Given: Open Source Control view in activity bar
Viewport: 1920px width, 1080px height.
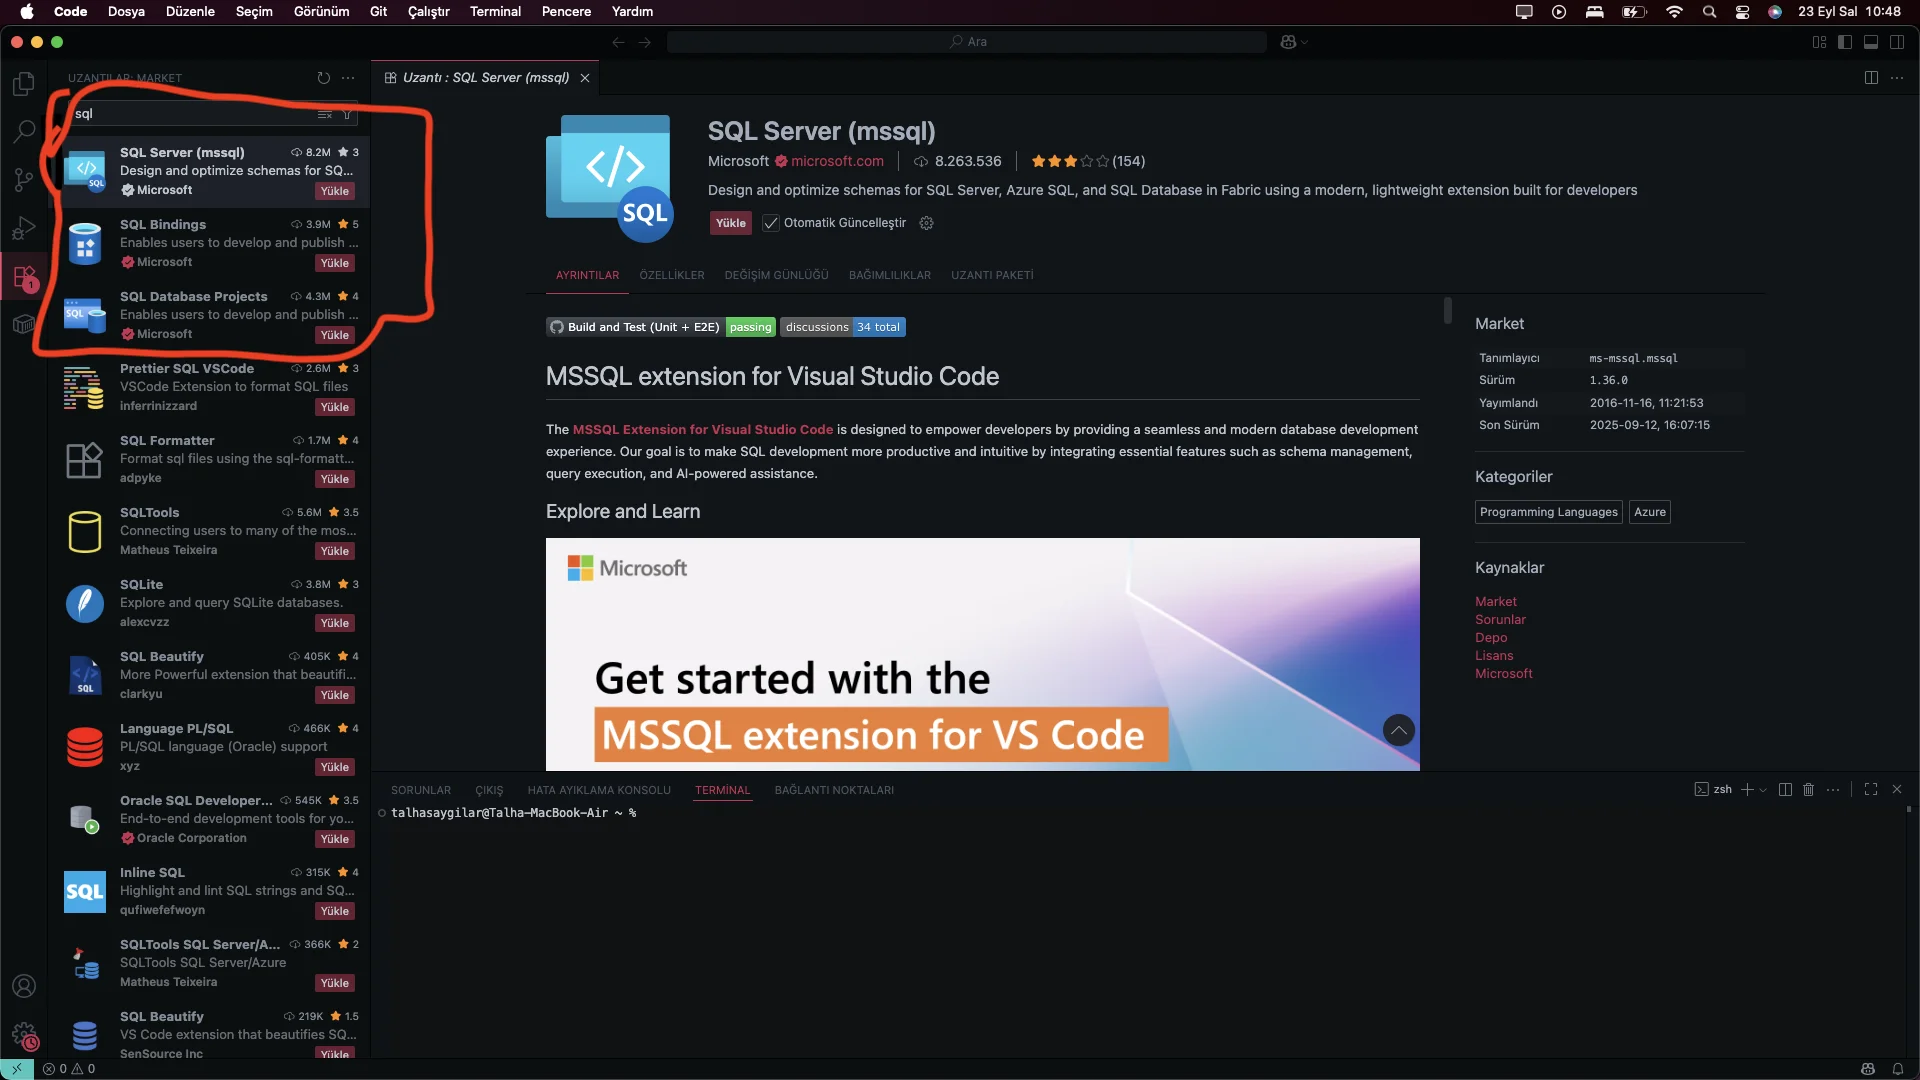Looking at the screenshot, I should (x=24, y=180).
